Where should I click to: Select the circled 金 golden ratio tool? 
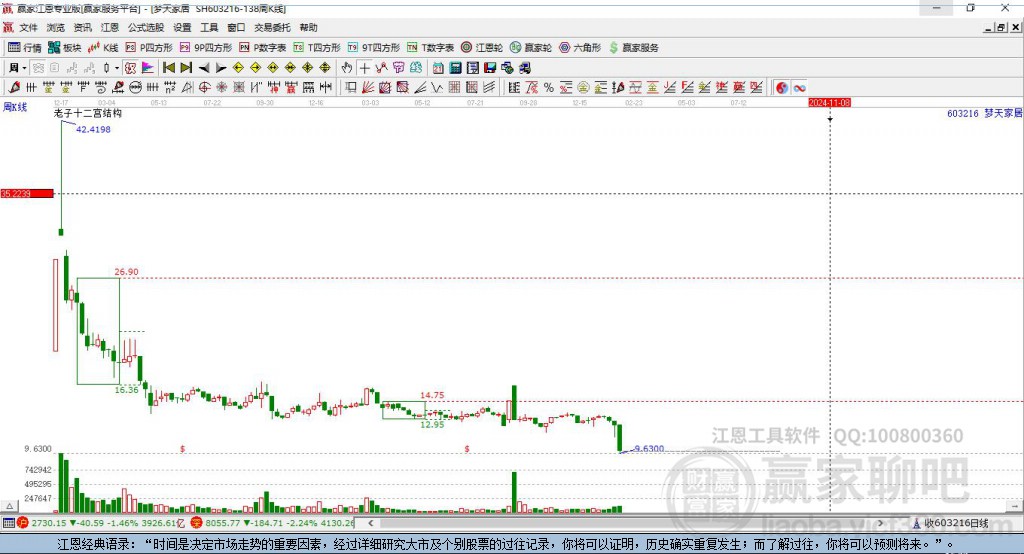tap(583, 88)
